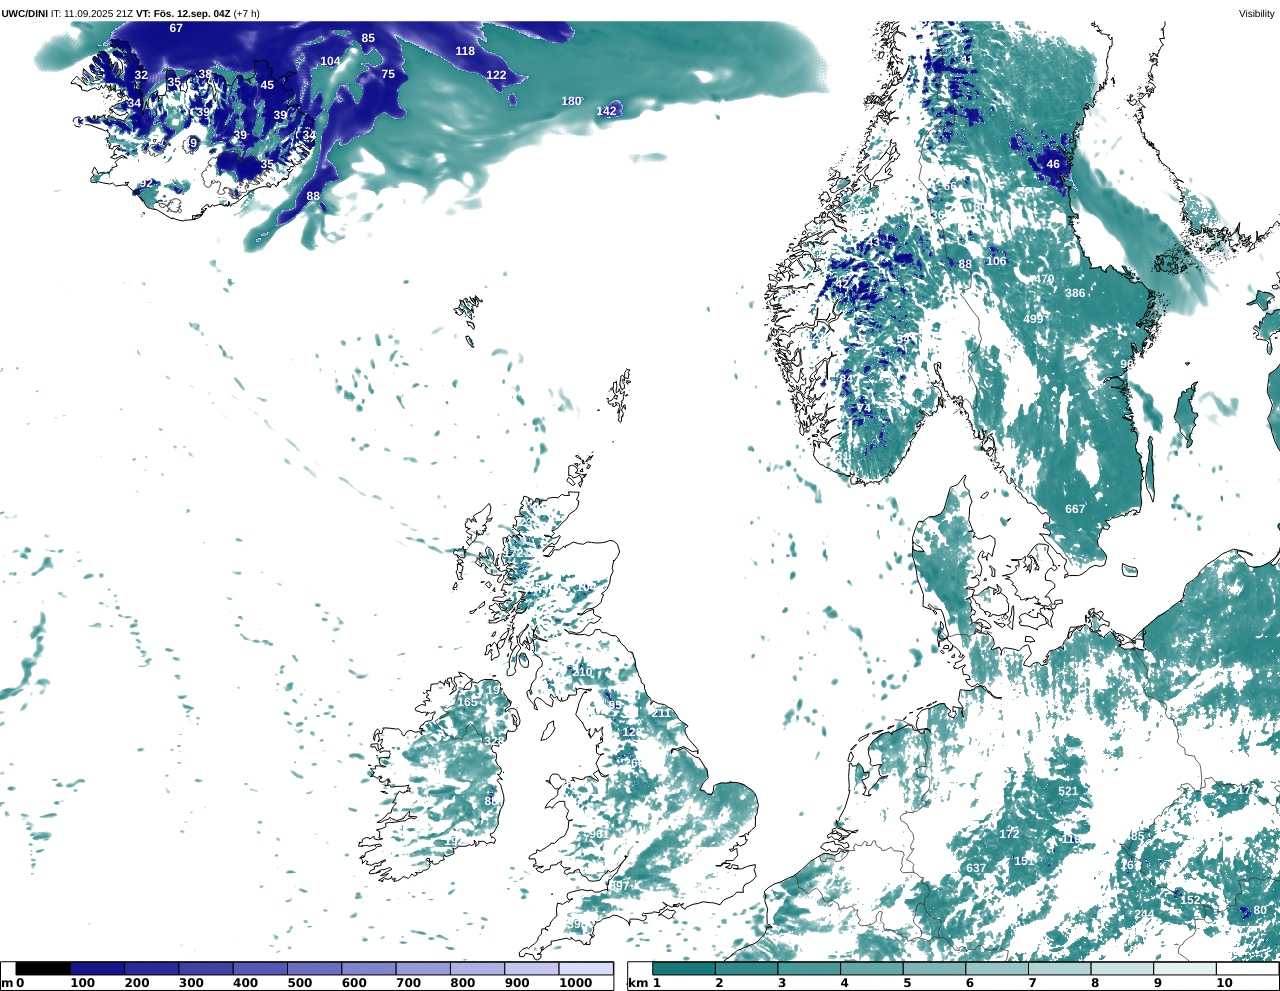Click the visibility value '106' in Sweden
Image resolution: width=1280 pixels, height=991 pixels.
click(x=997, y=261)
